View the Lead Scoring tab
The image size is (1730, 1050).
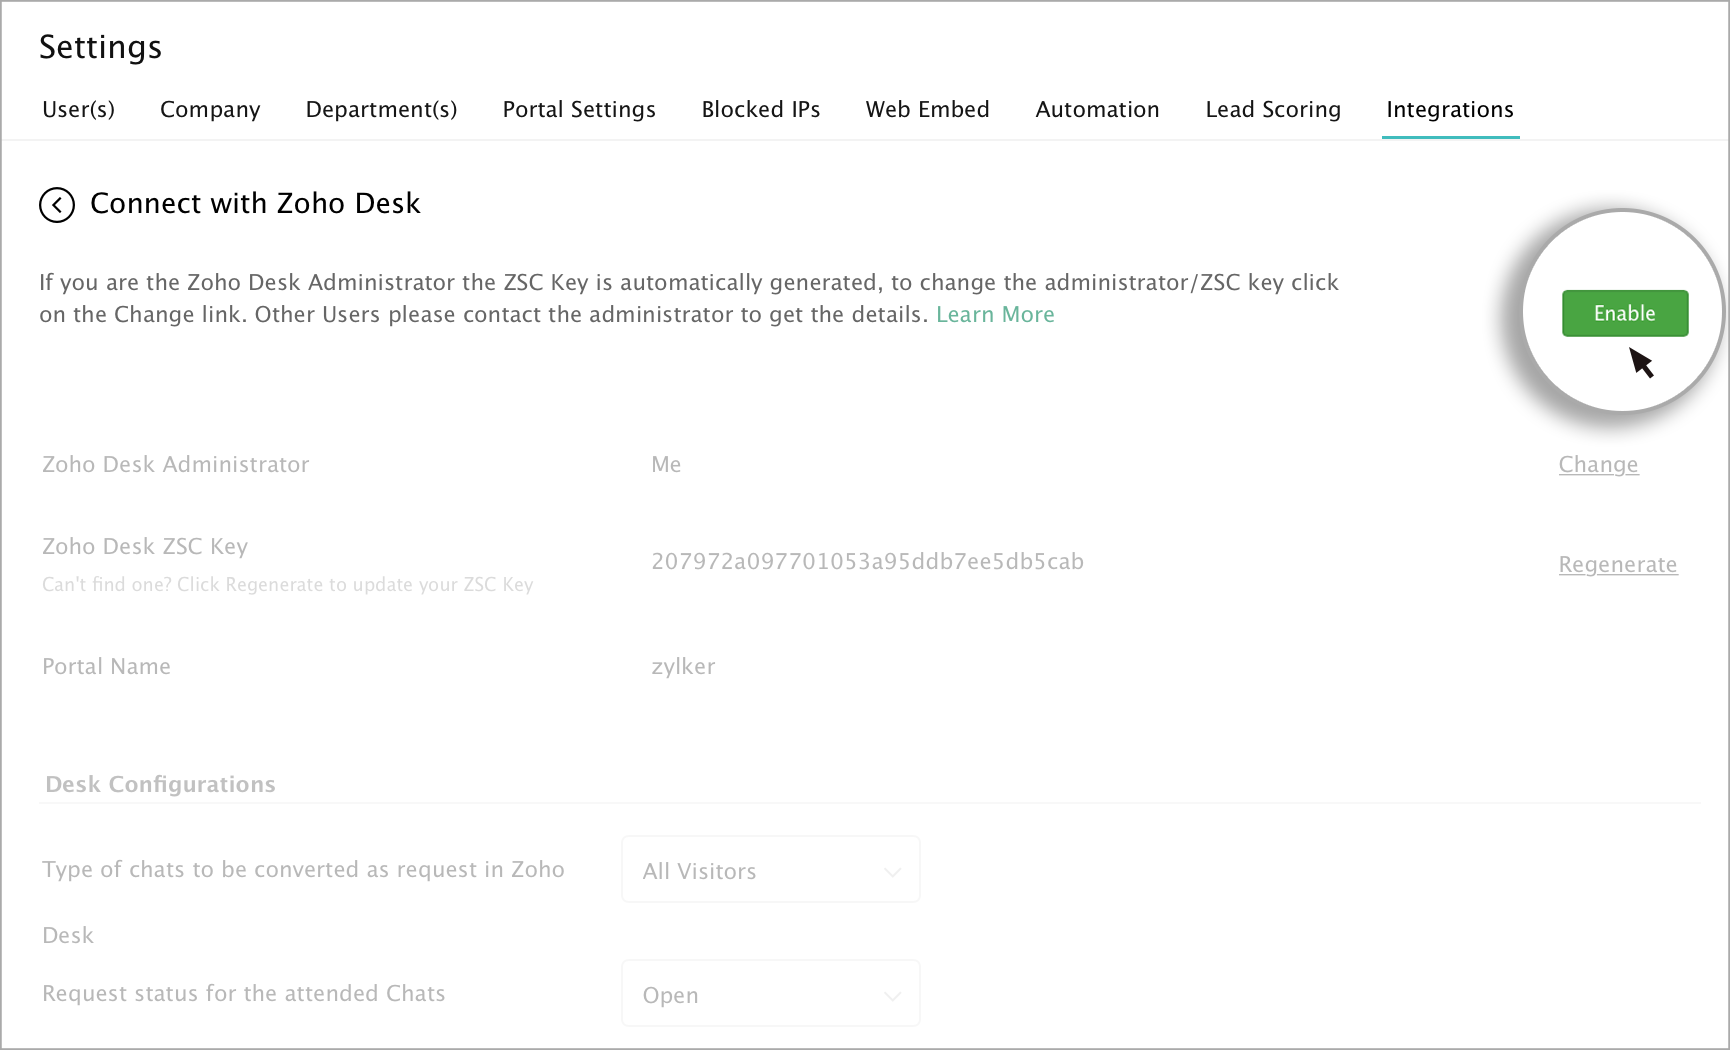1272,110
